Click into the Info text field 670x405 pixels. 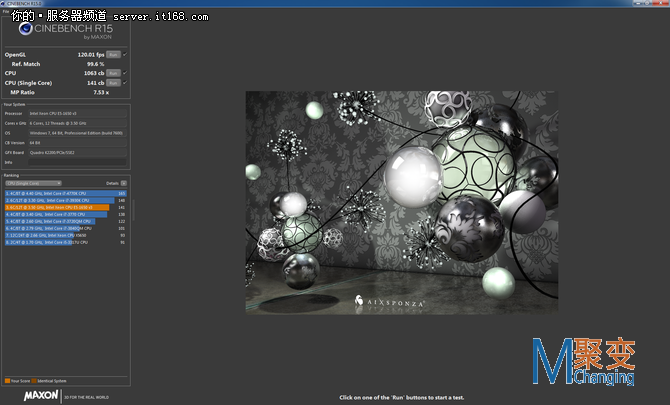coord(77,162)
